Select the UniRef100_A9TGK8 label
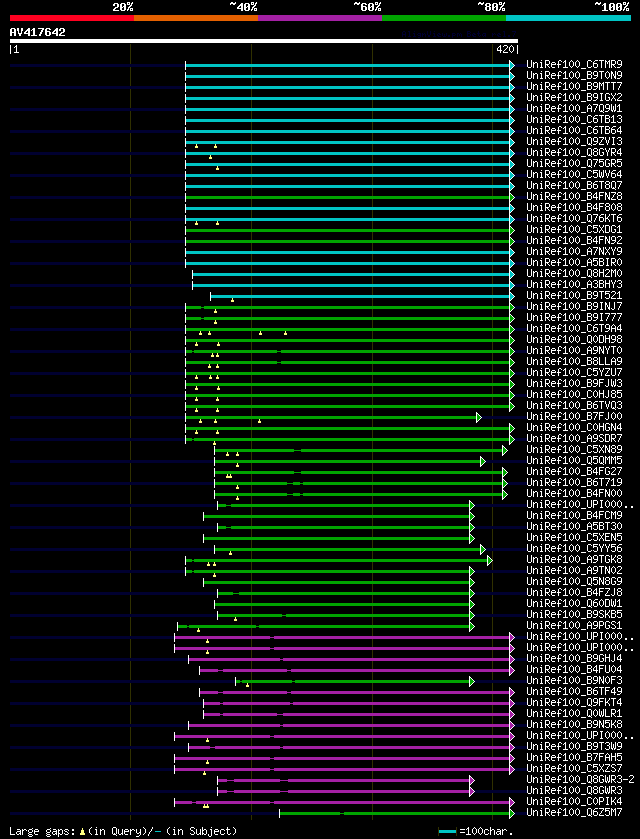The width and height of the screenshot is (640, 839). click(x=574, y=560)
